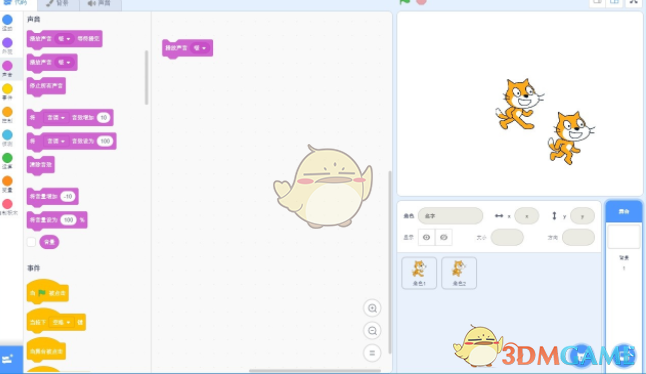Open the 变量 (Variables) dark-orange block category

pyautogui.click(x=7, y=184)
